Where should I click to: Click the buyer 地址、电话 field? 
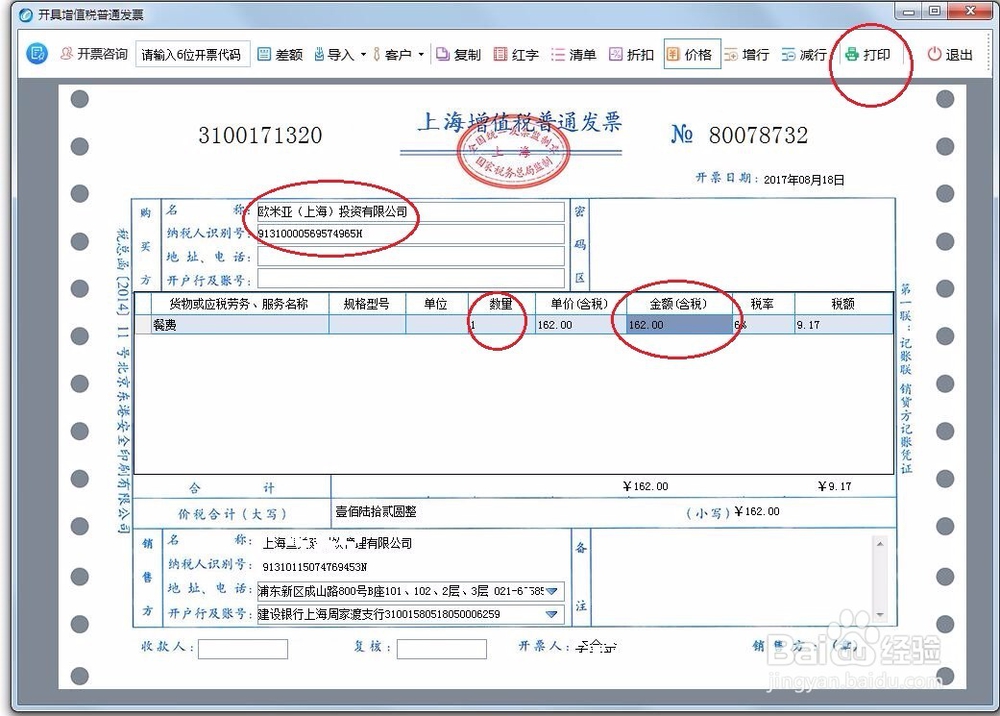411,256
